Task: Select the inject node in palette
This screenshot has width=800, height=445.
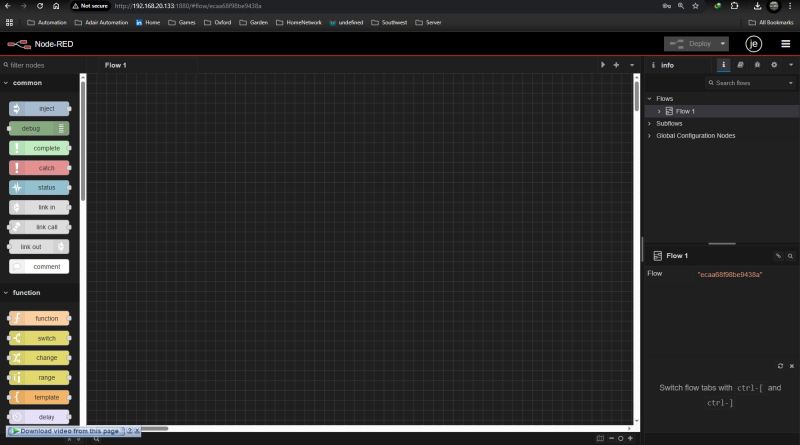Action: [40, 108]
